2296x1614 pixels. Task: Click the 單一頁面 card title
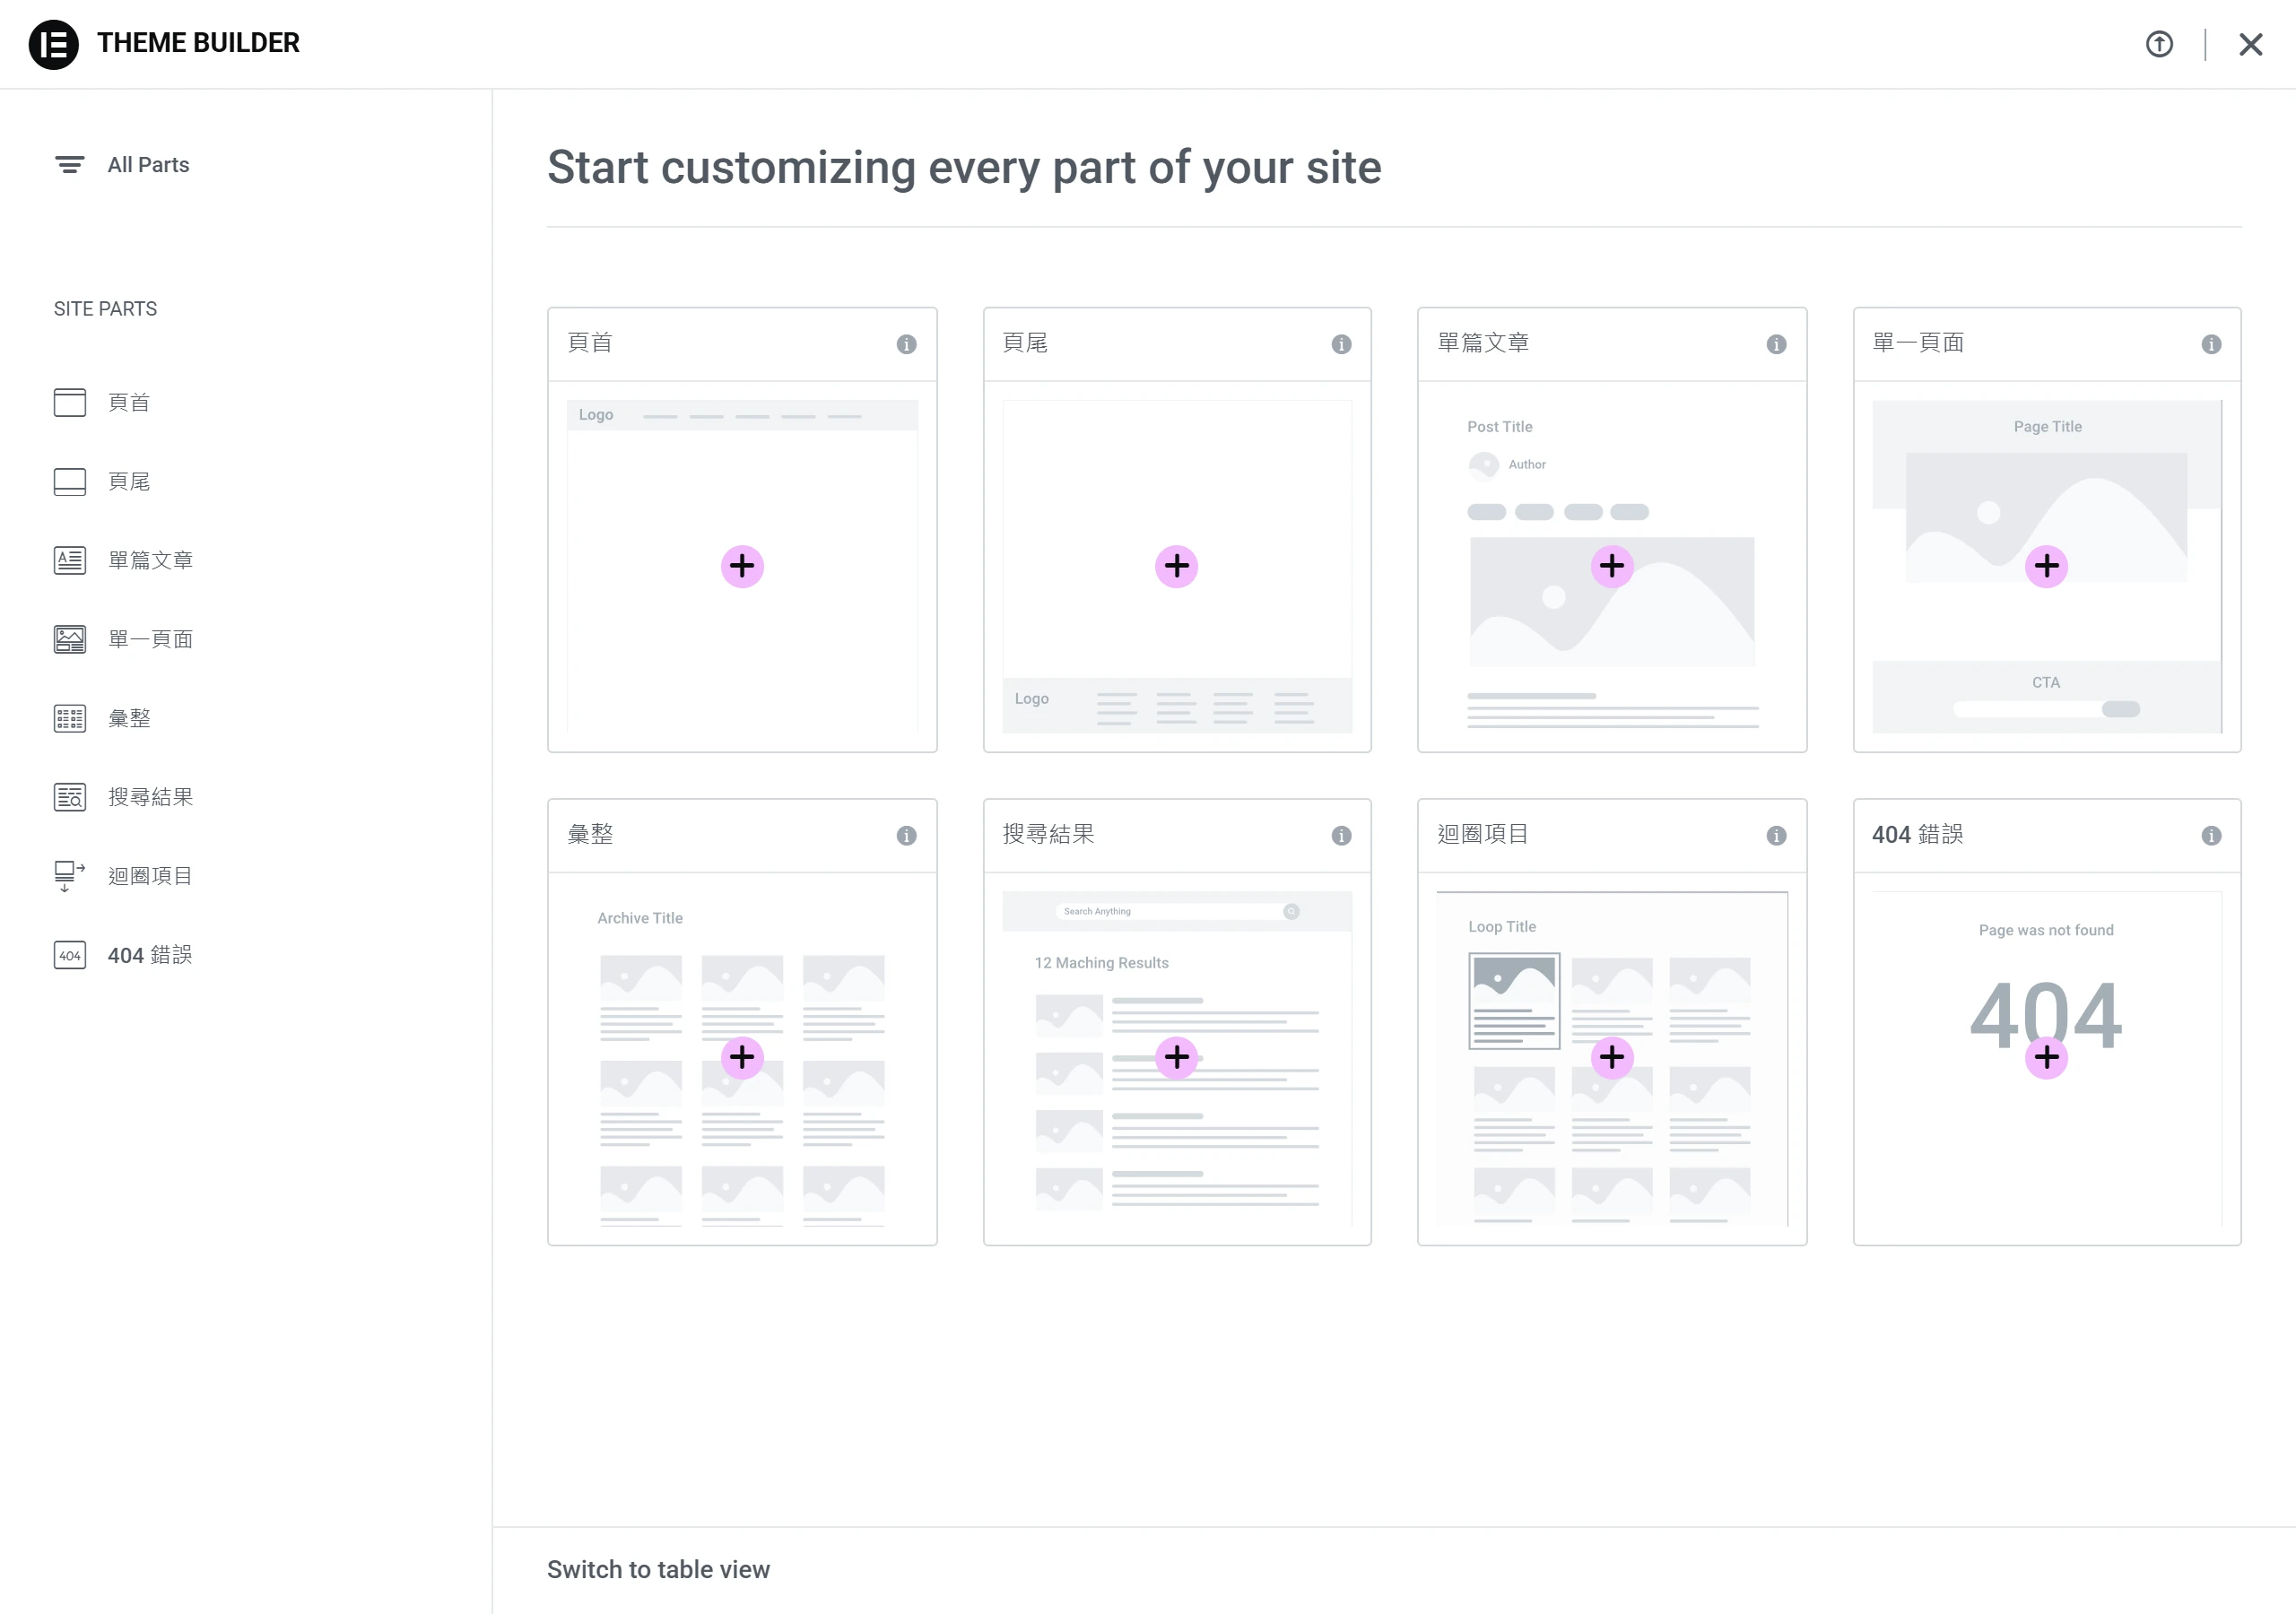1918,343
